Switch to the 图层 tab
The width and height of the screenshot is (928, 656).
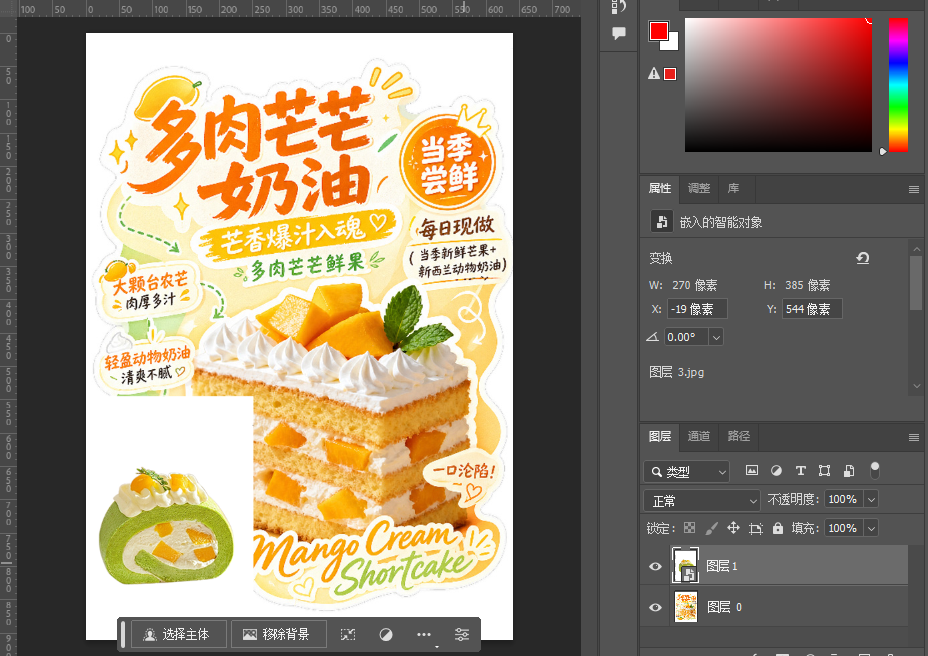point(659,436)
